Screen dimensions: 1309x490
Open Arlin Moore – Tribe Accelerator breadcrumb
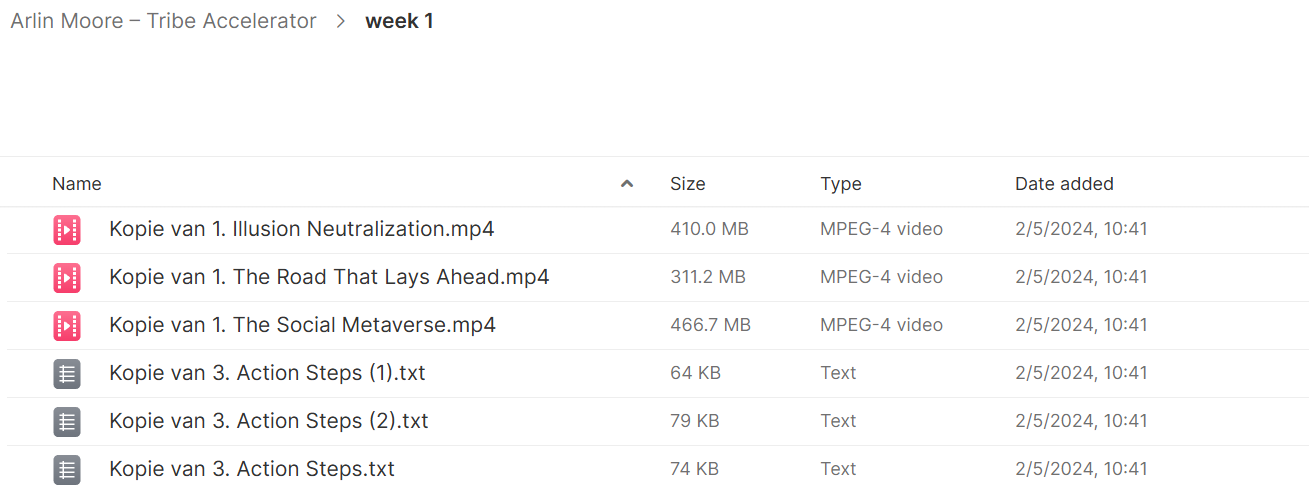point(163,21)
